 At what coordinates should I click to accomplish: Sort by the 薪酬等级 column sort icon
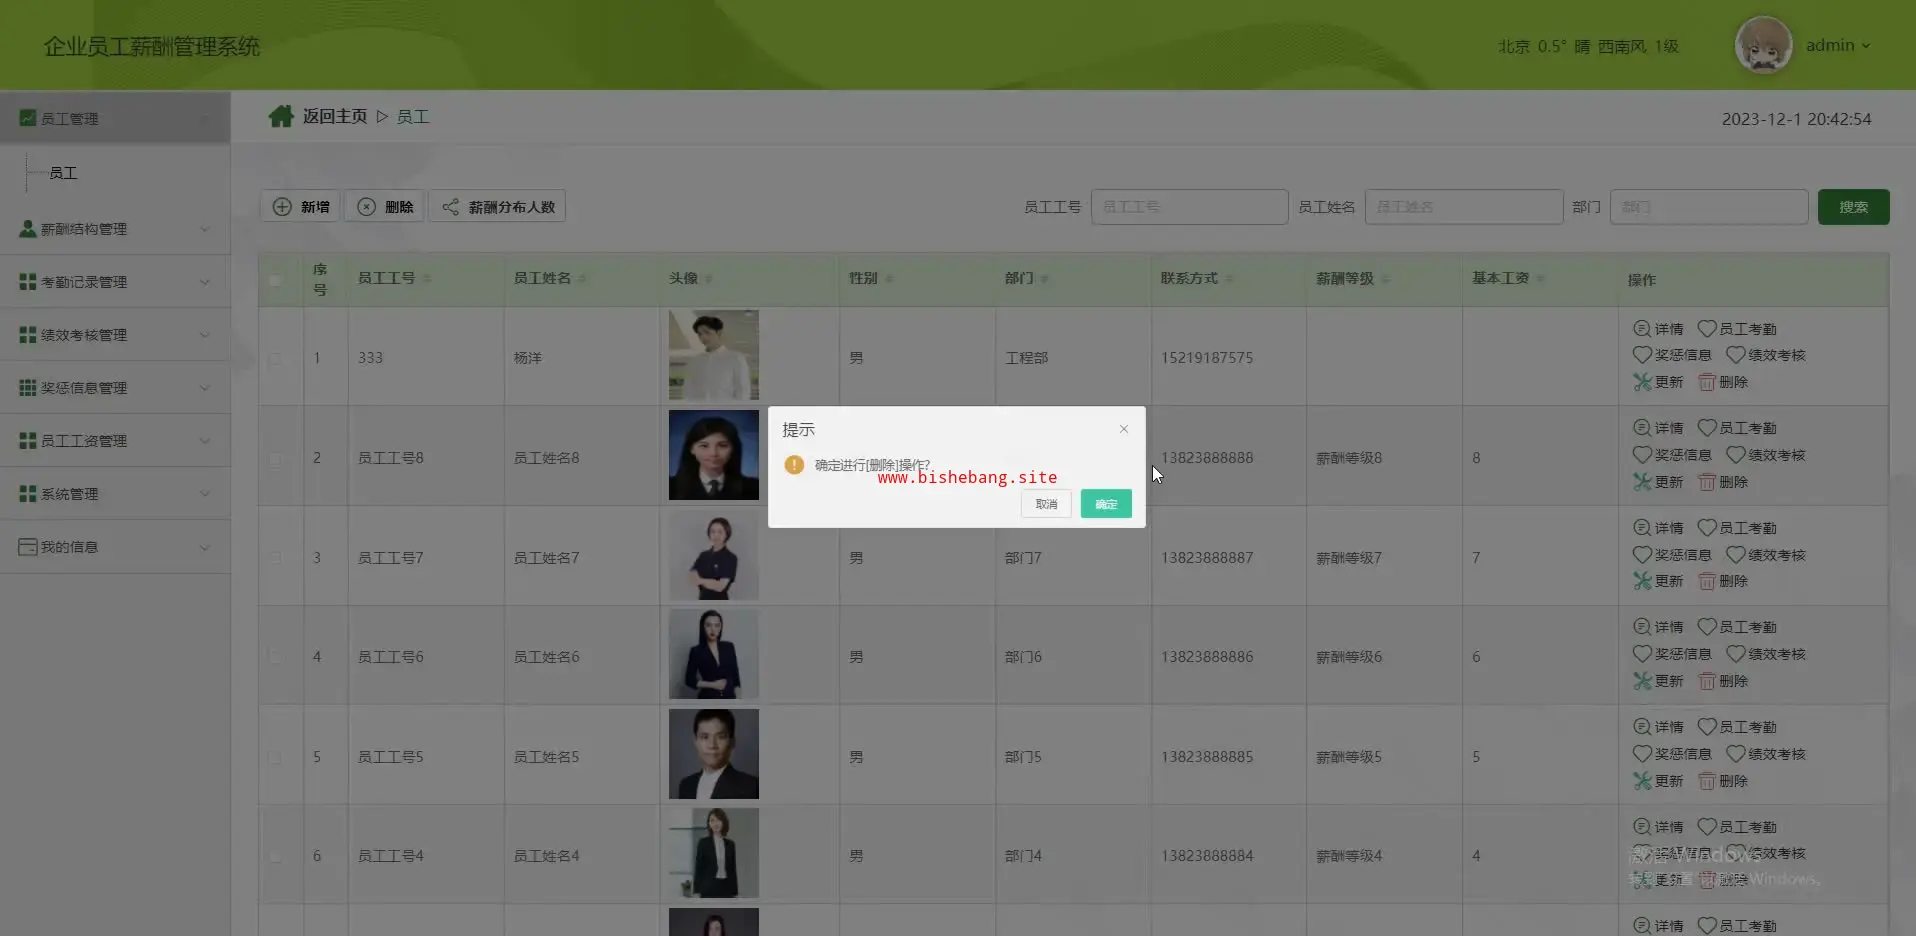[1385, 279]
